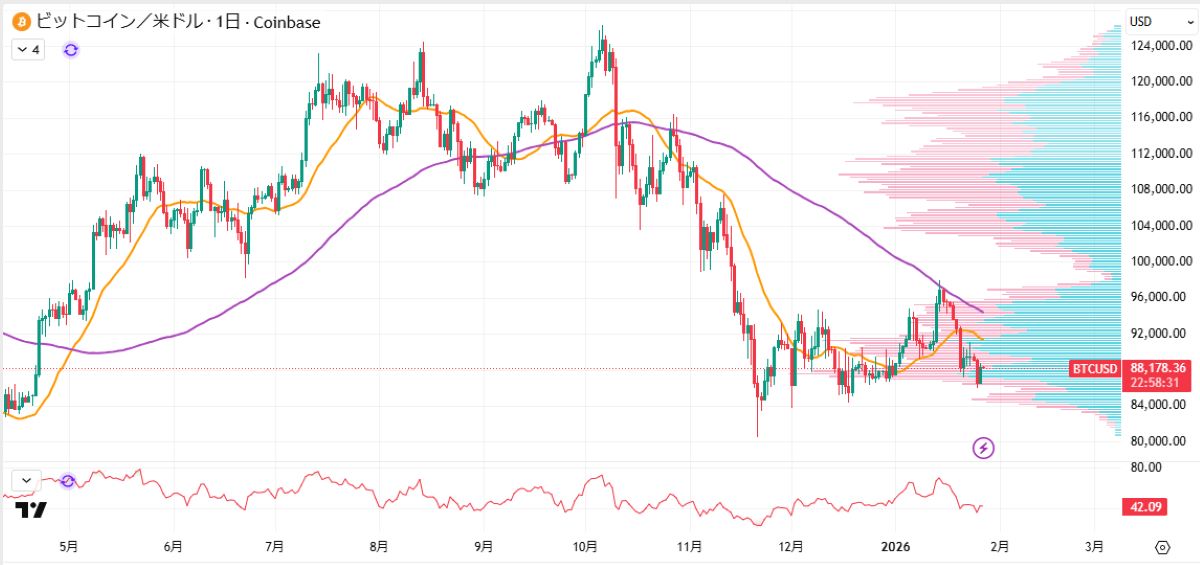The height and width of the screenshot is (565, 1200).
Task: Click the 3月 label on time axis
Action: click(1094, 547)
